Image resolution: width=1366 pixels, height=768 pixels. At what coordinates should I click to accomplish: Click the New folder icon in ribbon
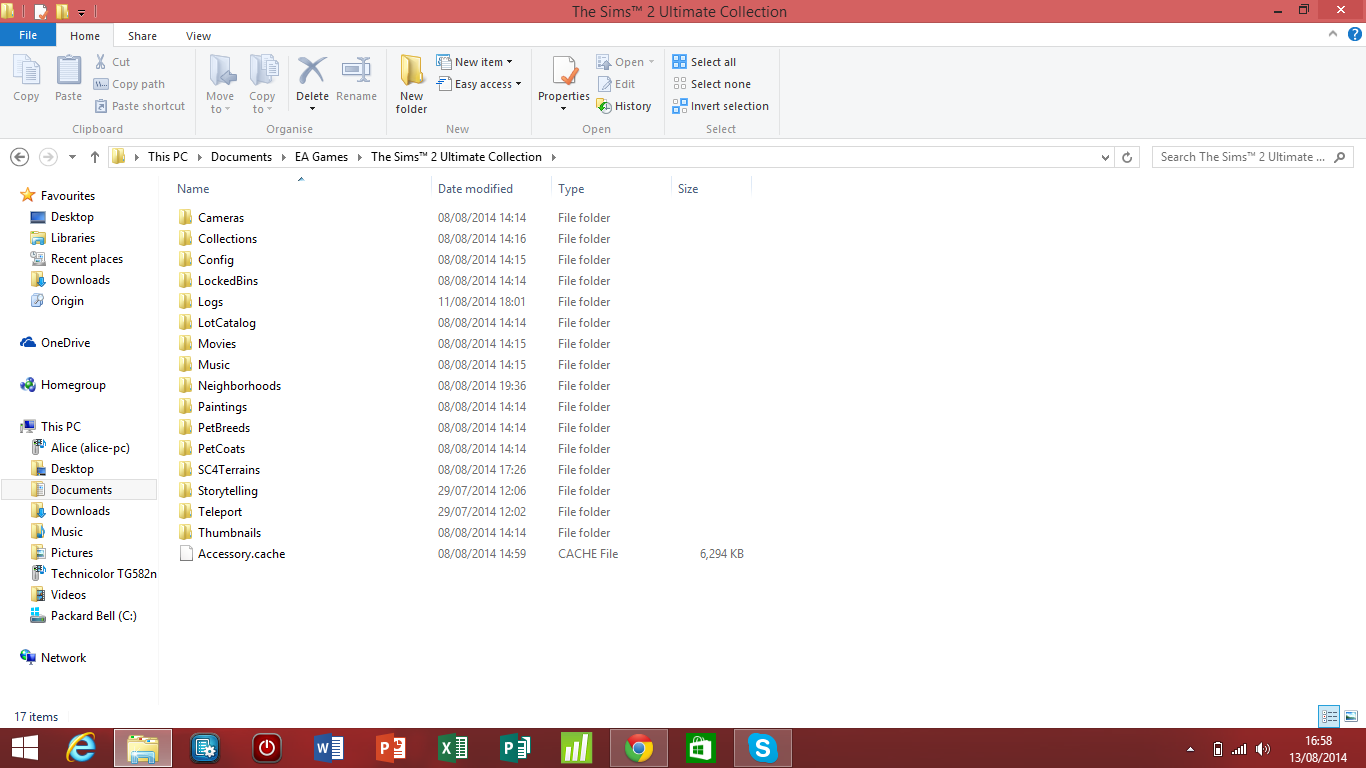[x=411, y=74]
